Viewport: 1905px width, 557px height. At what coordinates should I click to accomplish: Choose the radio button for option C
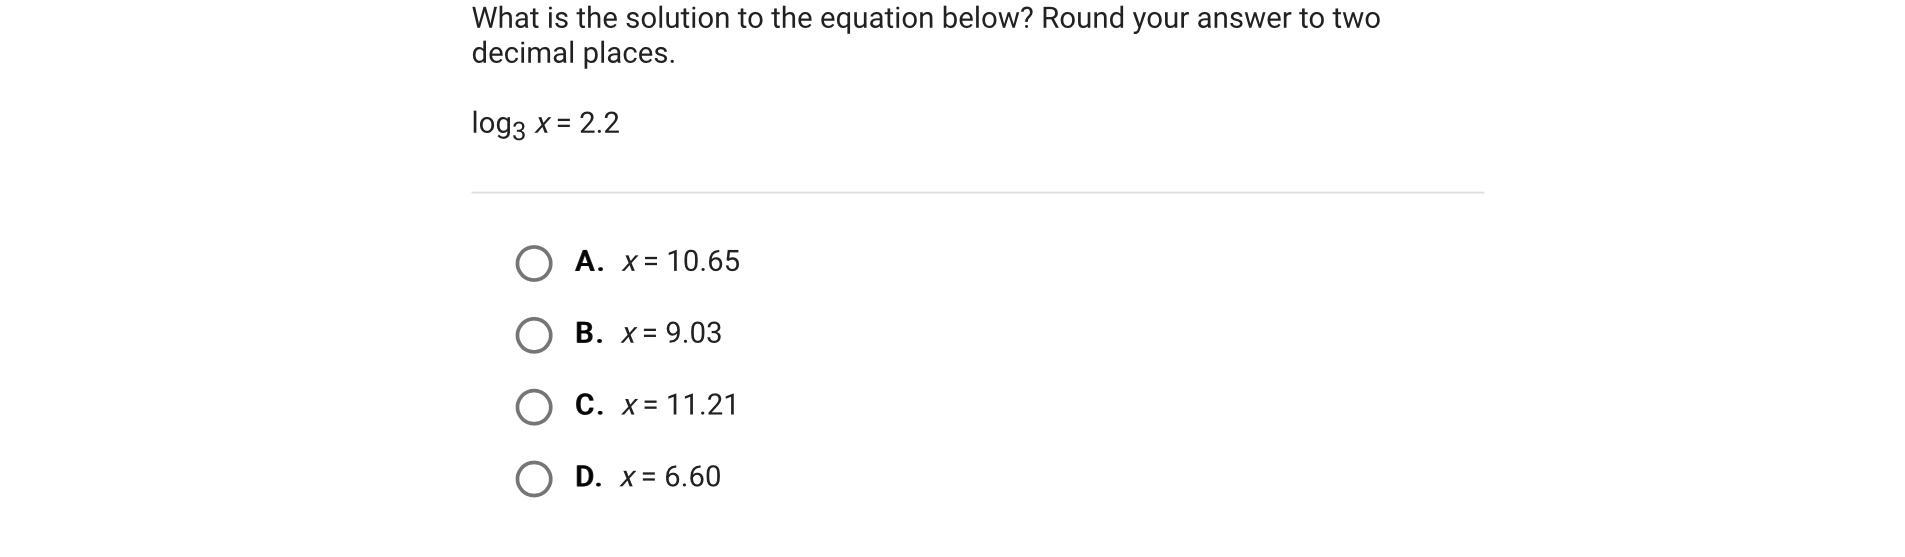pos(533,407)
